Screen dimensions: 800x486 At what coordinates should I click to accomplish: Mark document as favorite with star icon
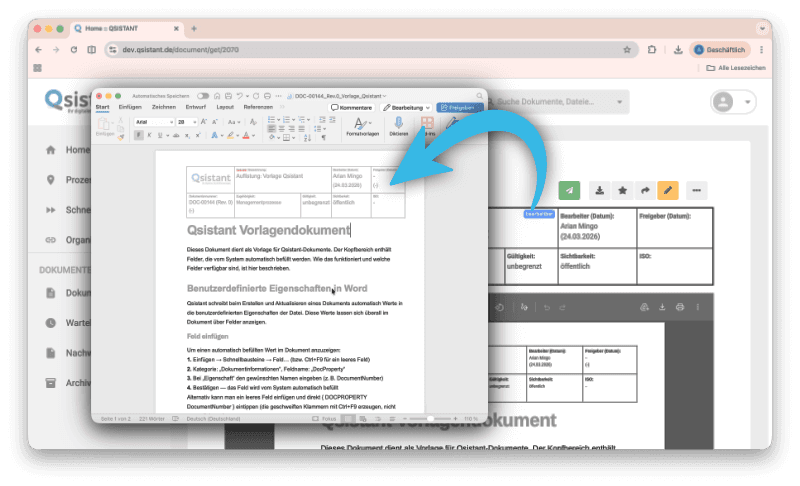(x=623, y=190)
